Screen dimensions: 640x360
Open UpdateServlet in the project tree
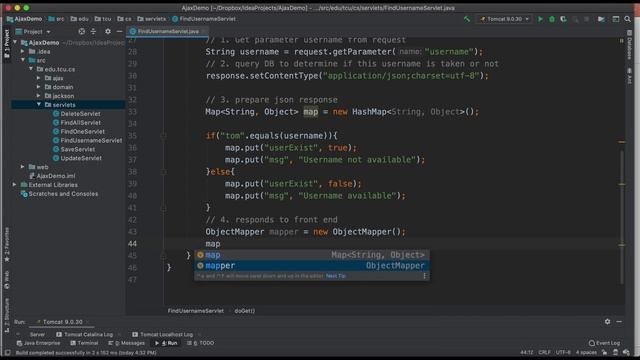pyautogui.click(x=77, y=158)
